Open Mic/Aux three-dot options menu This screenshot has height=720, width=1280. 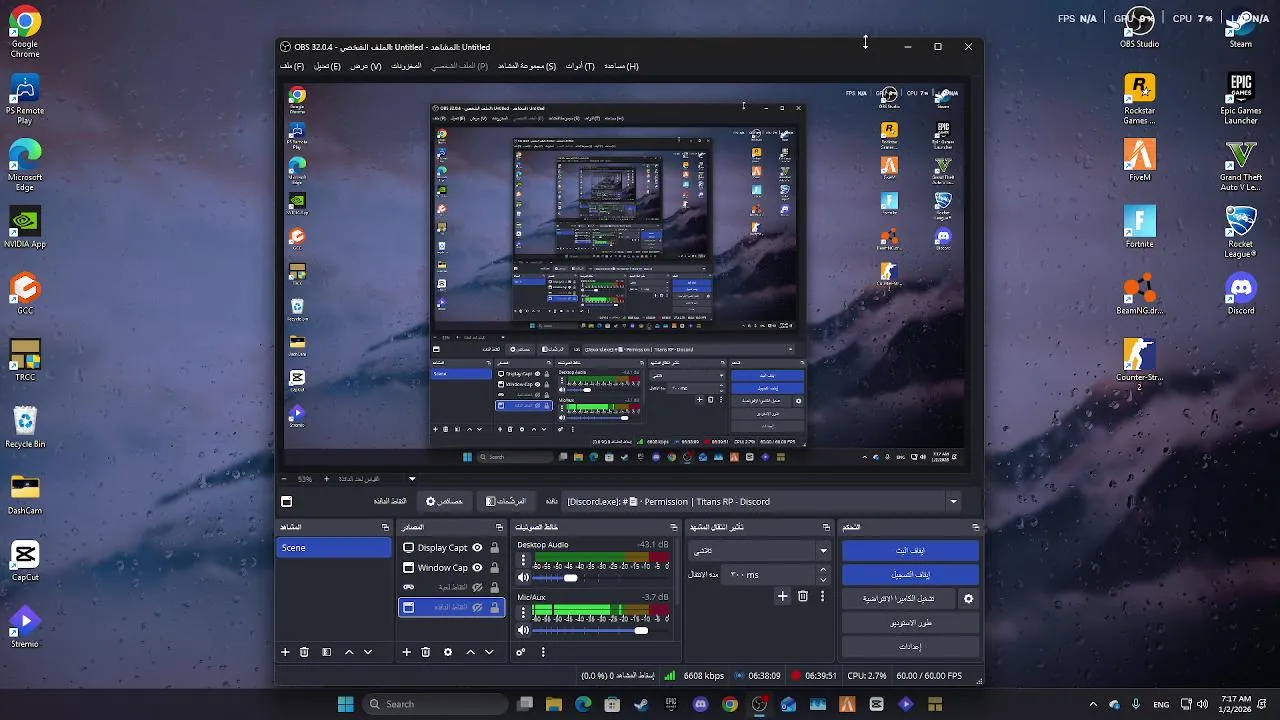(523, 613)
